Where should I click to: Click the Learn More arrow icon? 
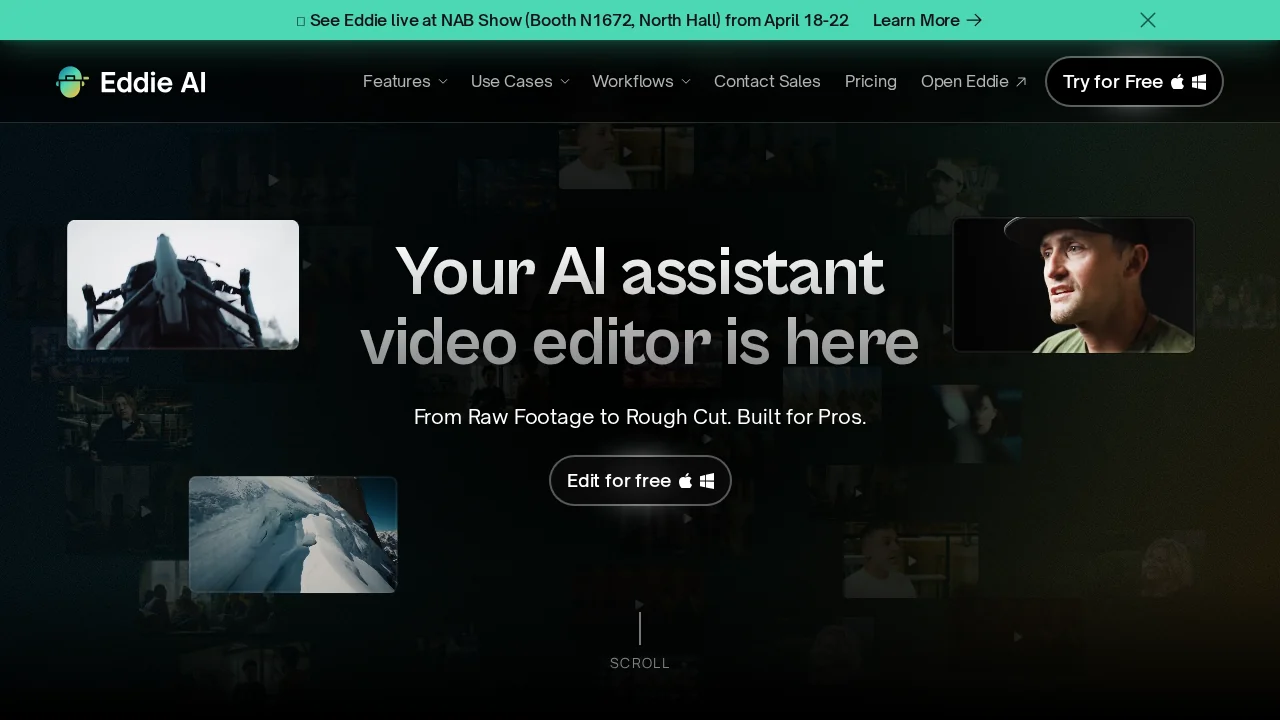pyautogui.click(x=975, y=20)
